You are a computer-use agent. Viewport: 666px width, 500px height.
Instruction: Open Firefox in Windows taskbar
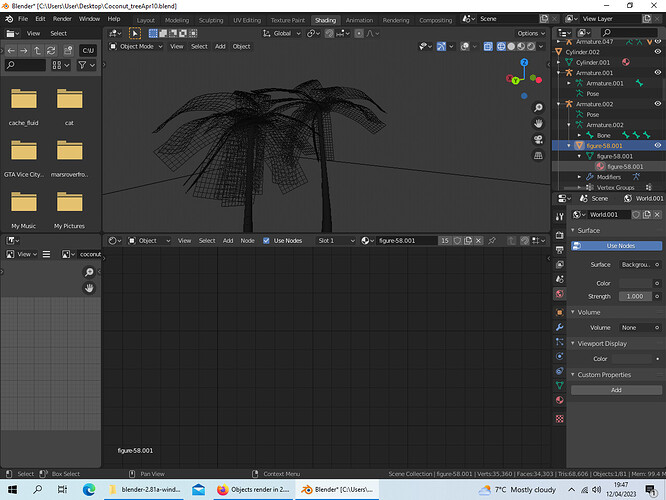253,490
